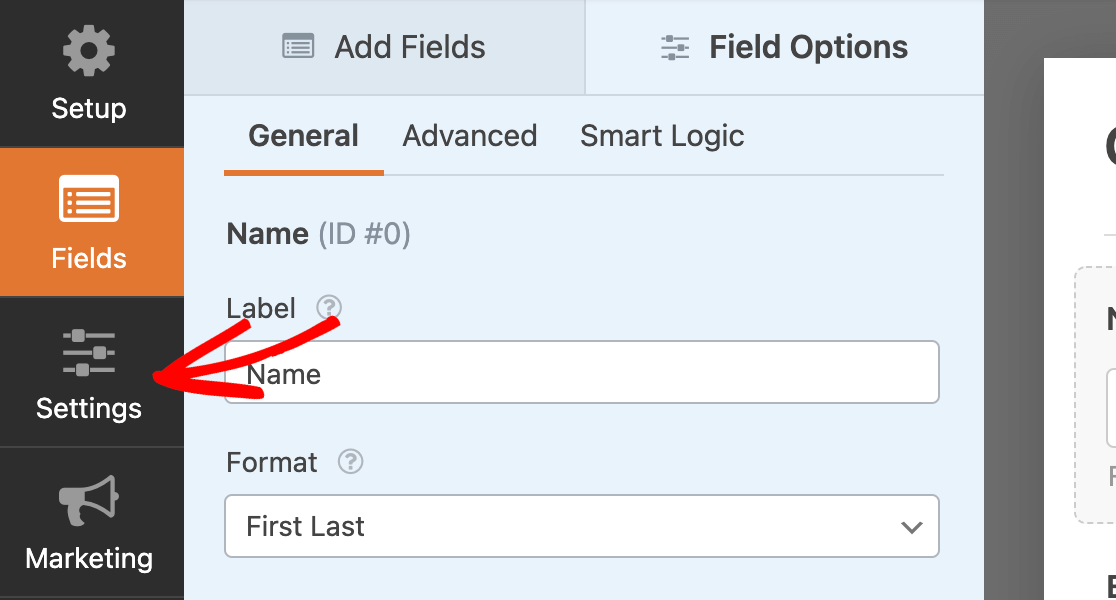Screen dimensions: 1116x600
Task: Switch to Add Fields tab
Action: point(385,47)
